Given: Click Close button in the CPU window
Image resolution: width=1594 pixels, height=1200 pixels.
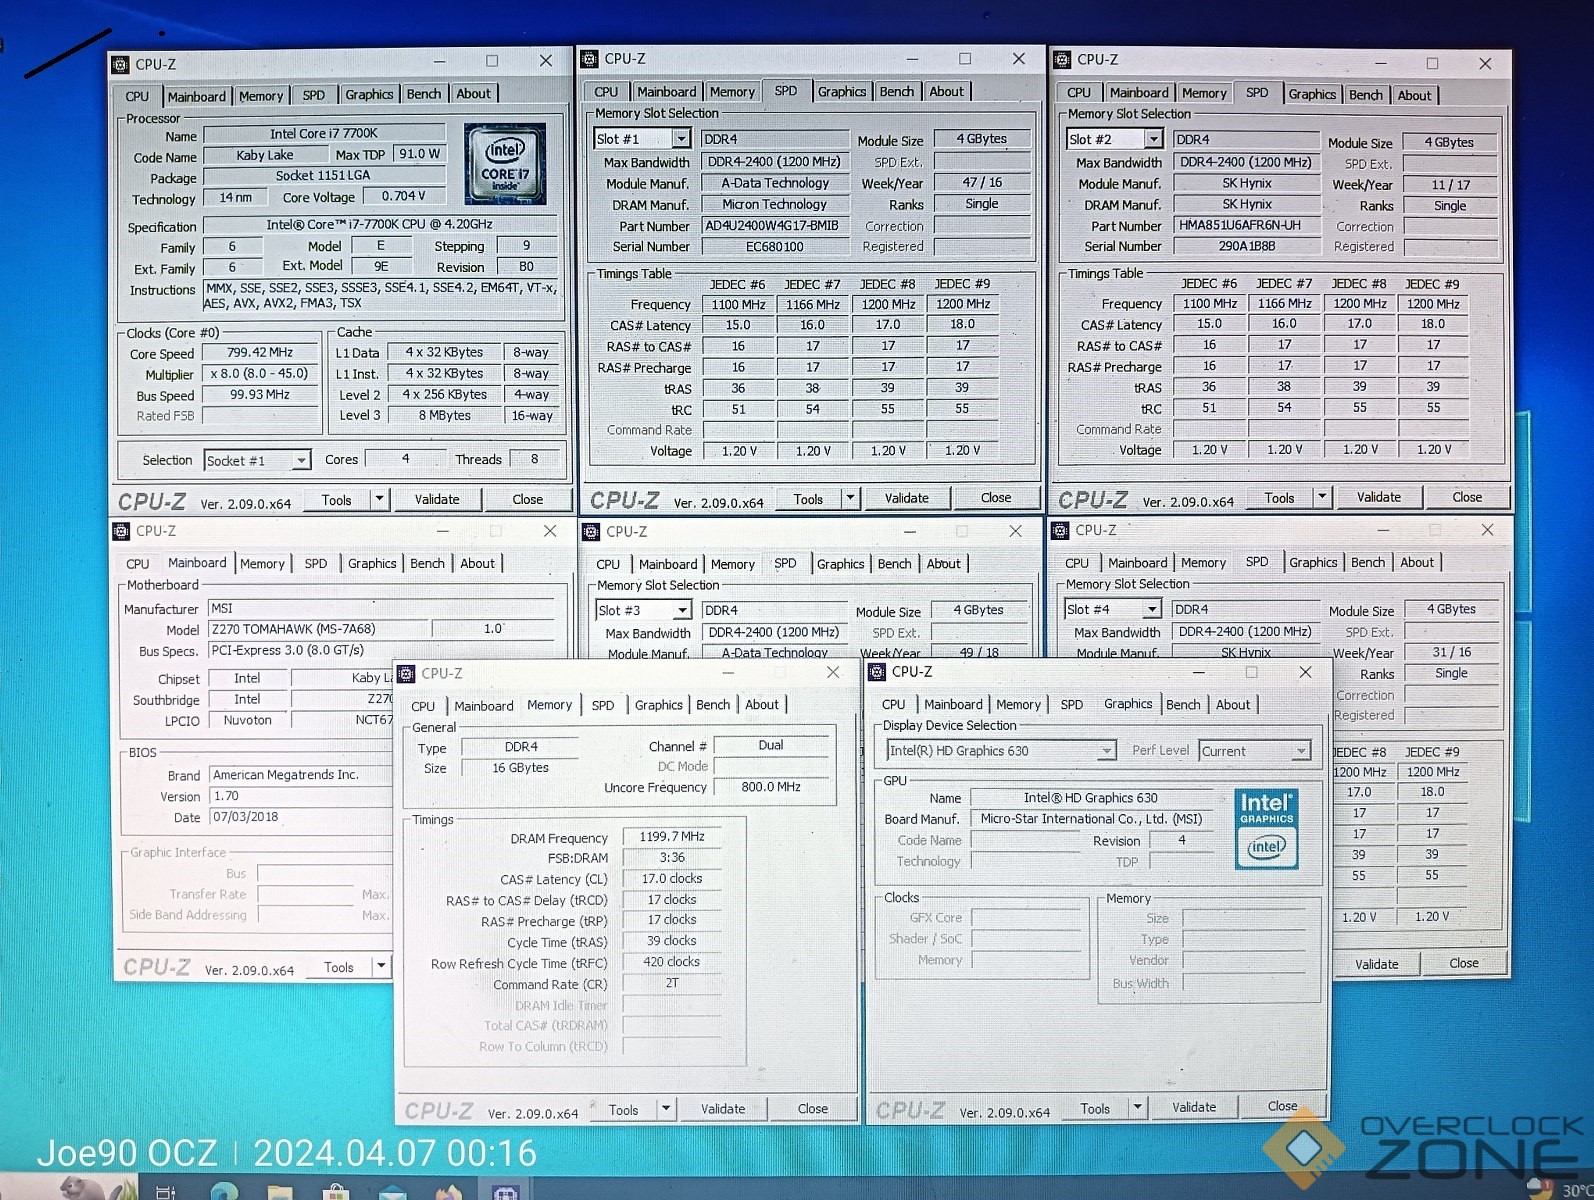Looking at the screenshot, I should pyautogui.click(x=527, y=499).
